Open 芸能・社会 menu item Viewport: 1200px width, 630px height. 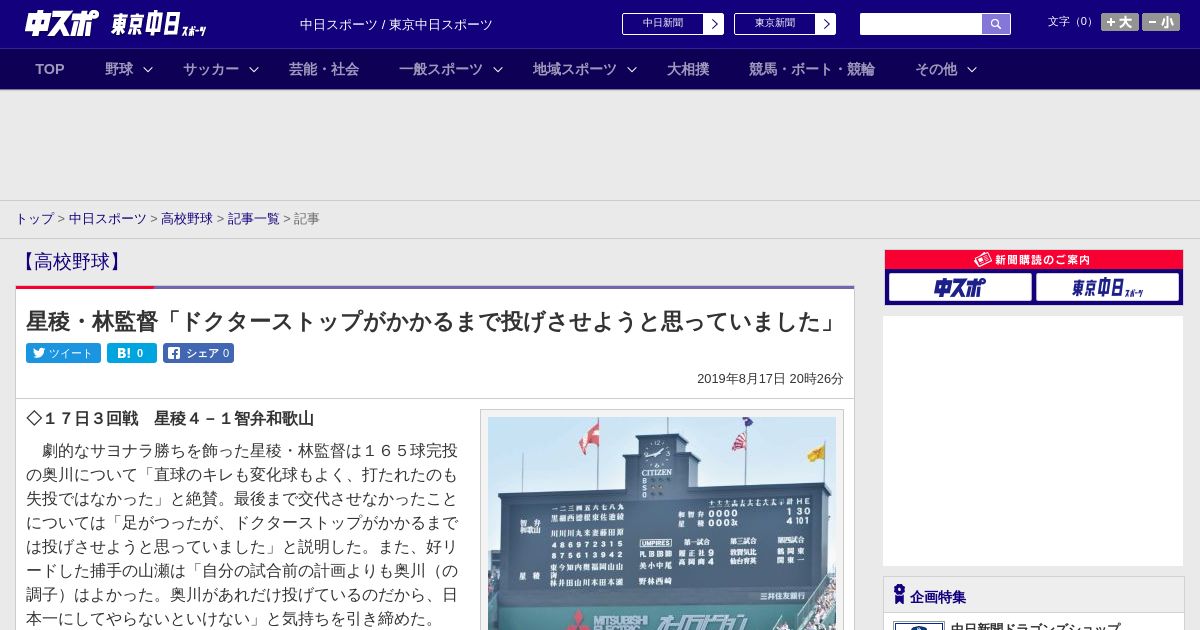point(324,69)
